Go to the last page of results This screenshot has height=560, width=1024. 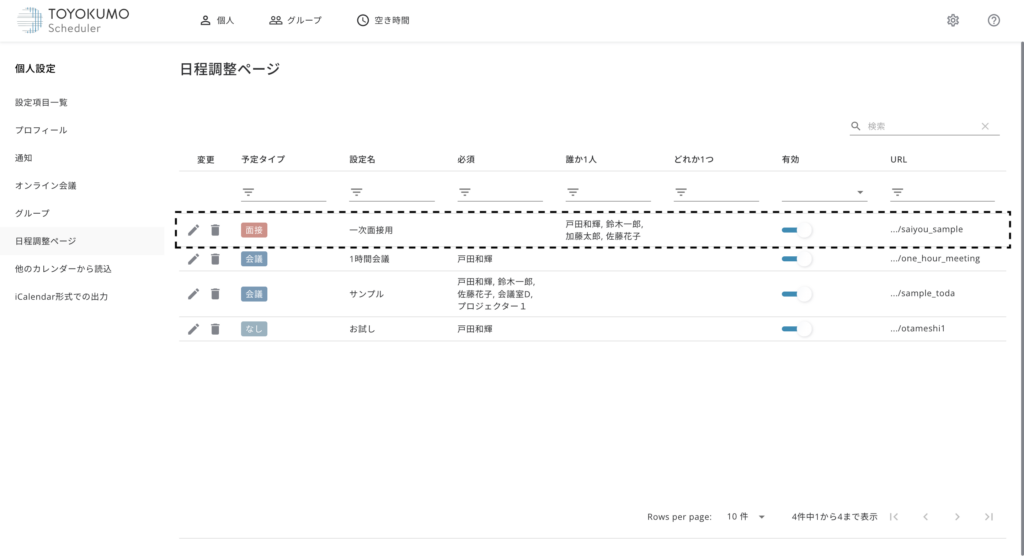[989, 517]
